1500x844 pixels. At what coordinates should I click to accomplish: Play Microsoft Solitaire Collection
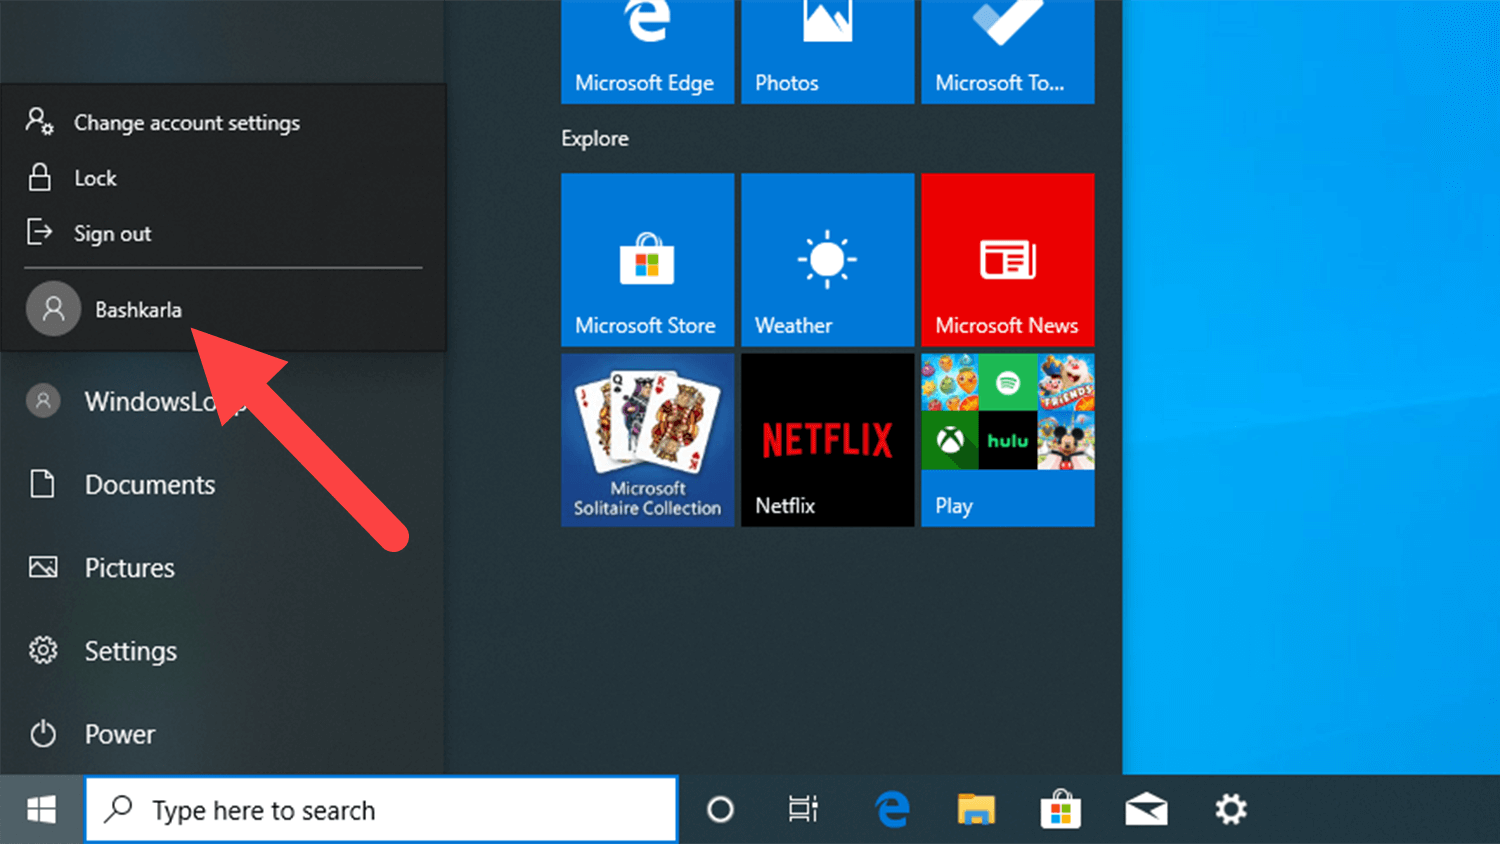point(647,440)
